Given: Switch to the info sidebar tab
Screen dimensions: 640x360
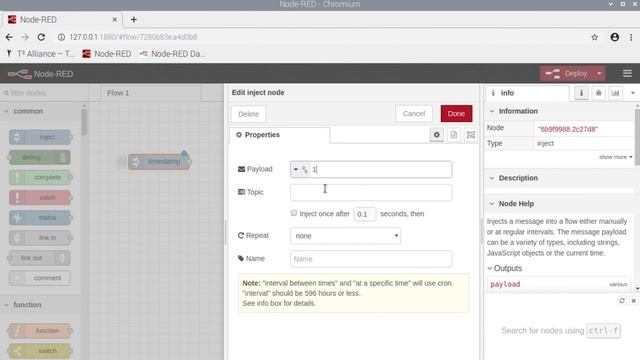Looking at the screenshot, I should click(527, 93).
